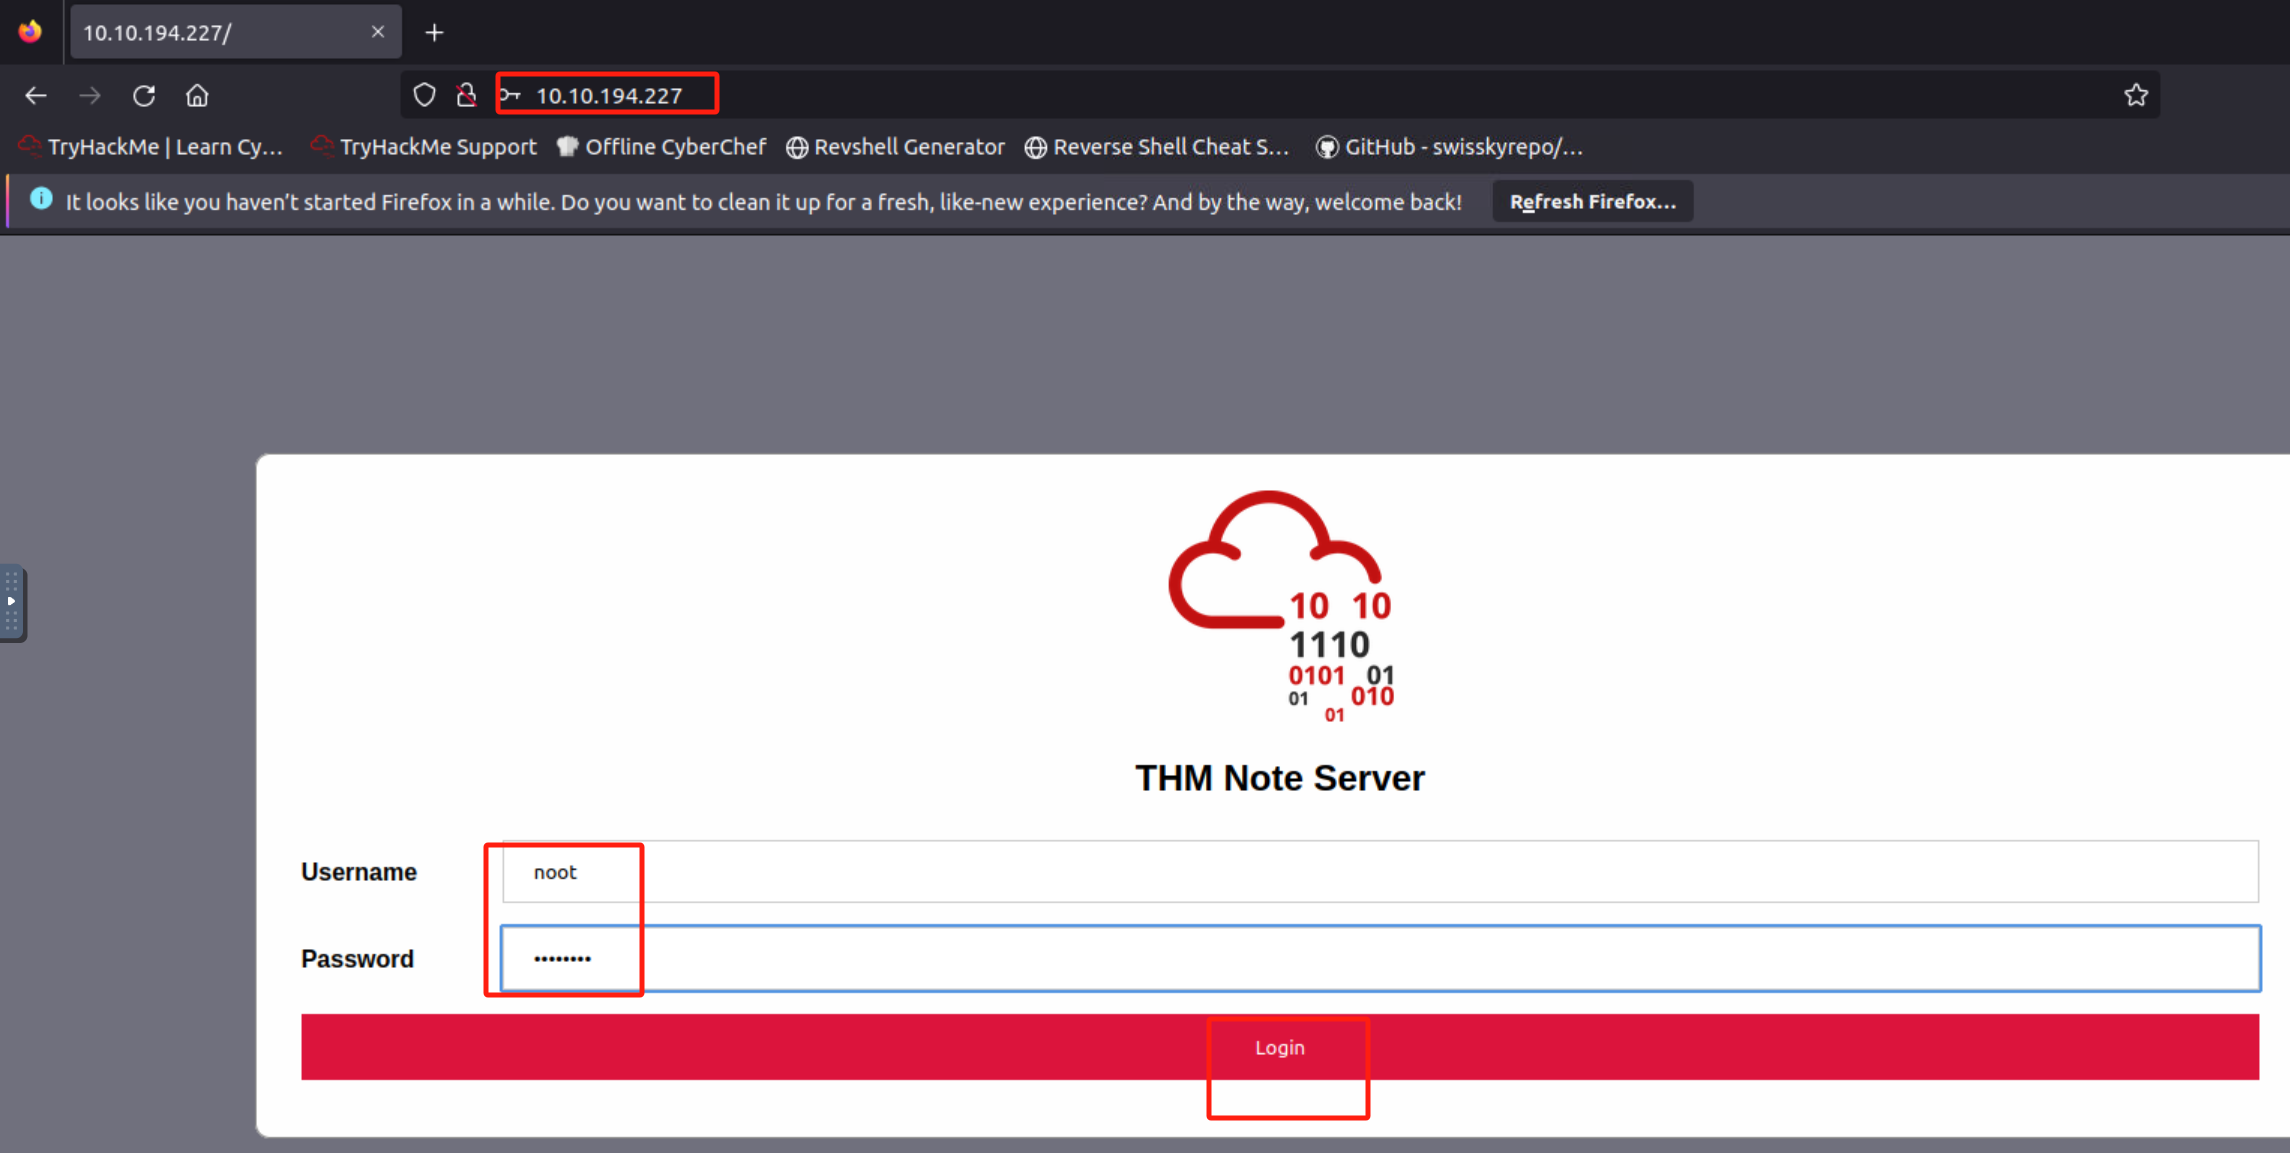This screenshot has width=2290, height=1153.
Task: Close the 10.10.194.227 tab
Action: 378,32
